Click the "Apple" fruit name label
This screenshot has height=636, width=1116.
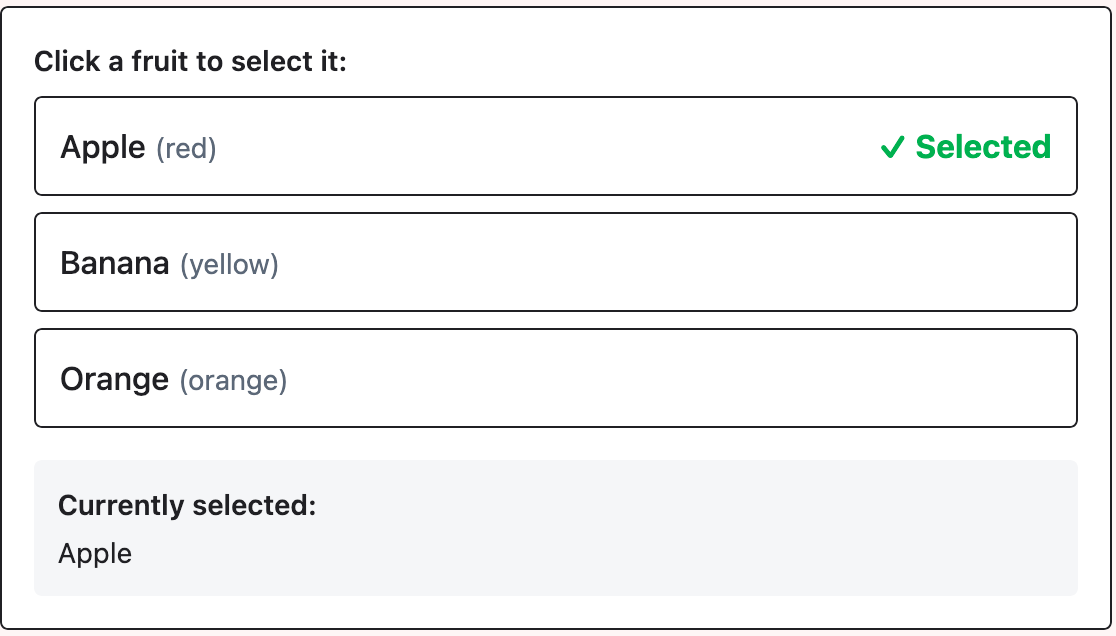tap(103, 147)
